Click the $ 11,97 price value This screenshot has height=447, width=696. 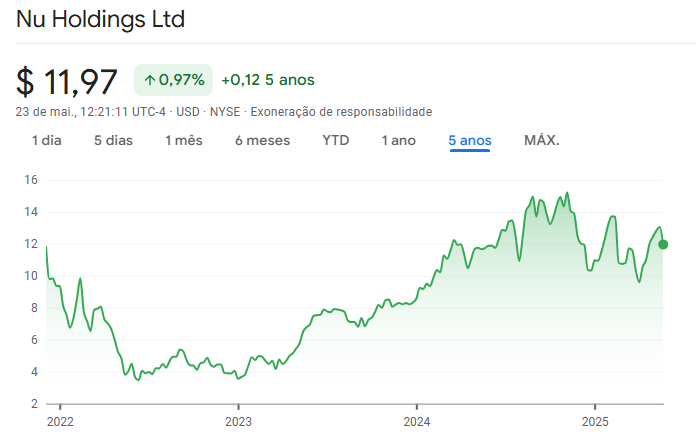[x=67, y=80]
